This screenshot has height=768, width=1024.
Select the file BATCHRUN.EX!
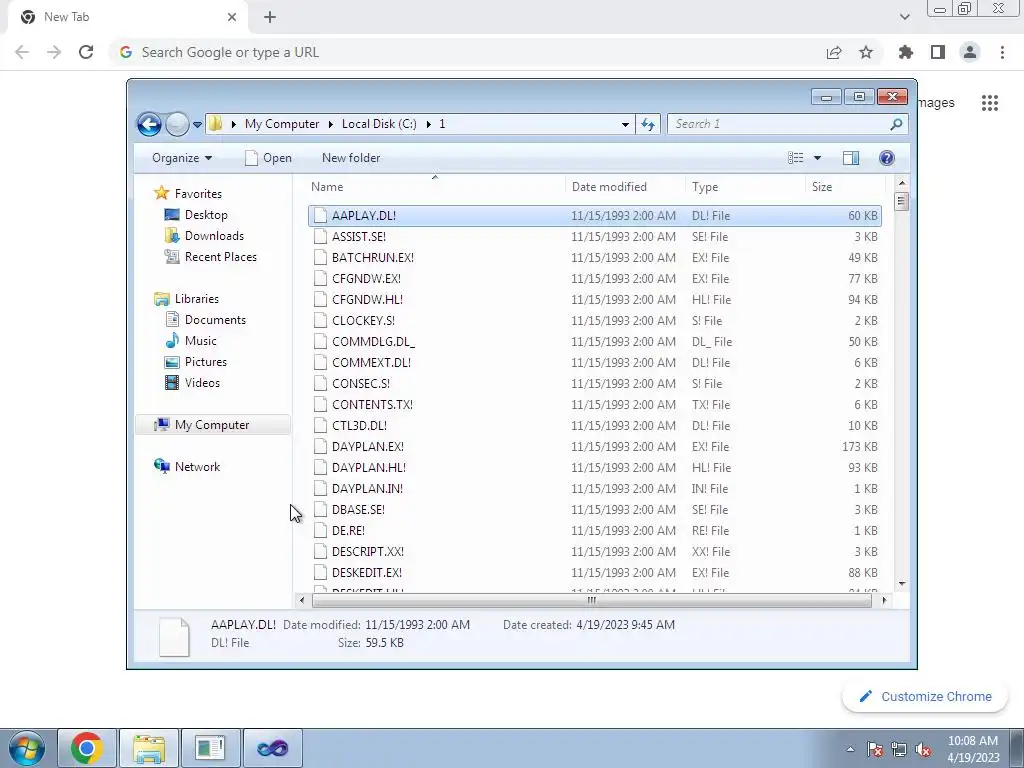[594, 257]
